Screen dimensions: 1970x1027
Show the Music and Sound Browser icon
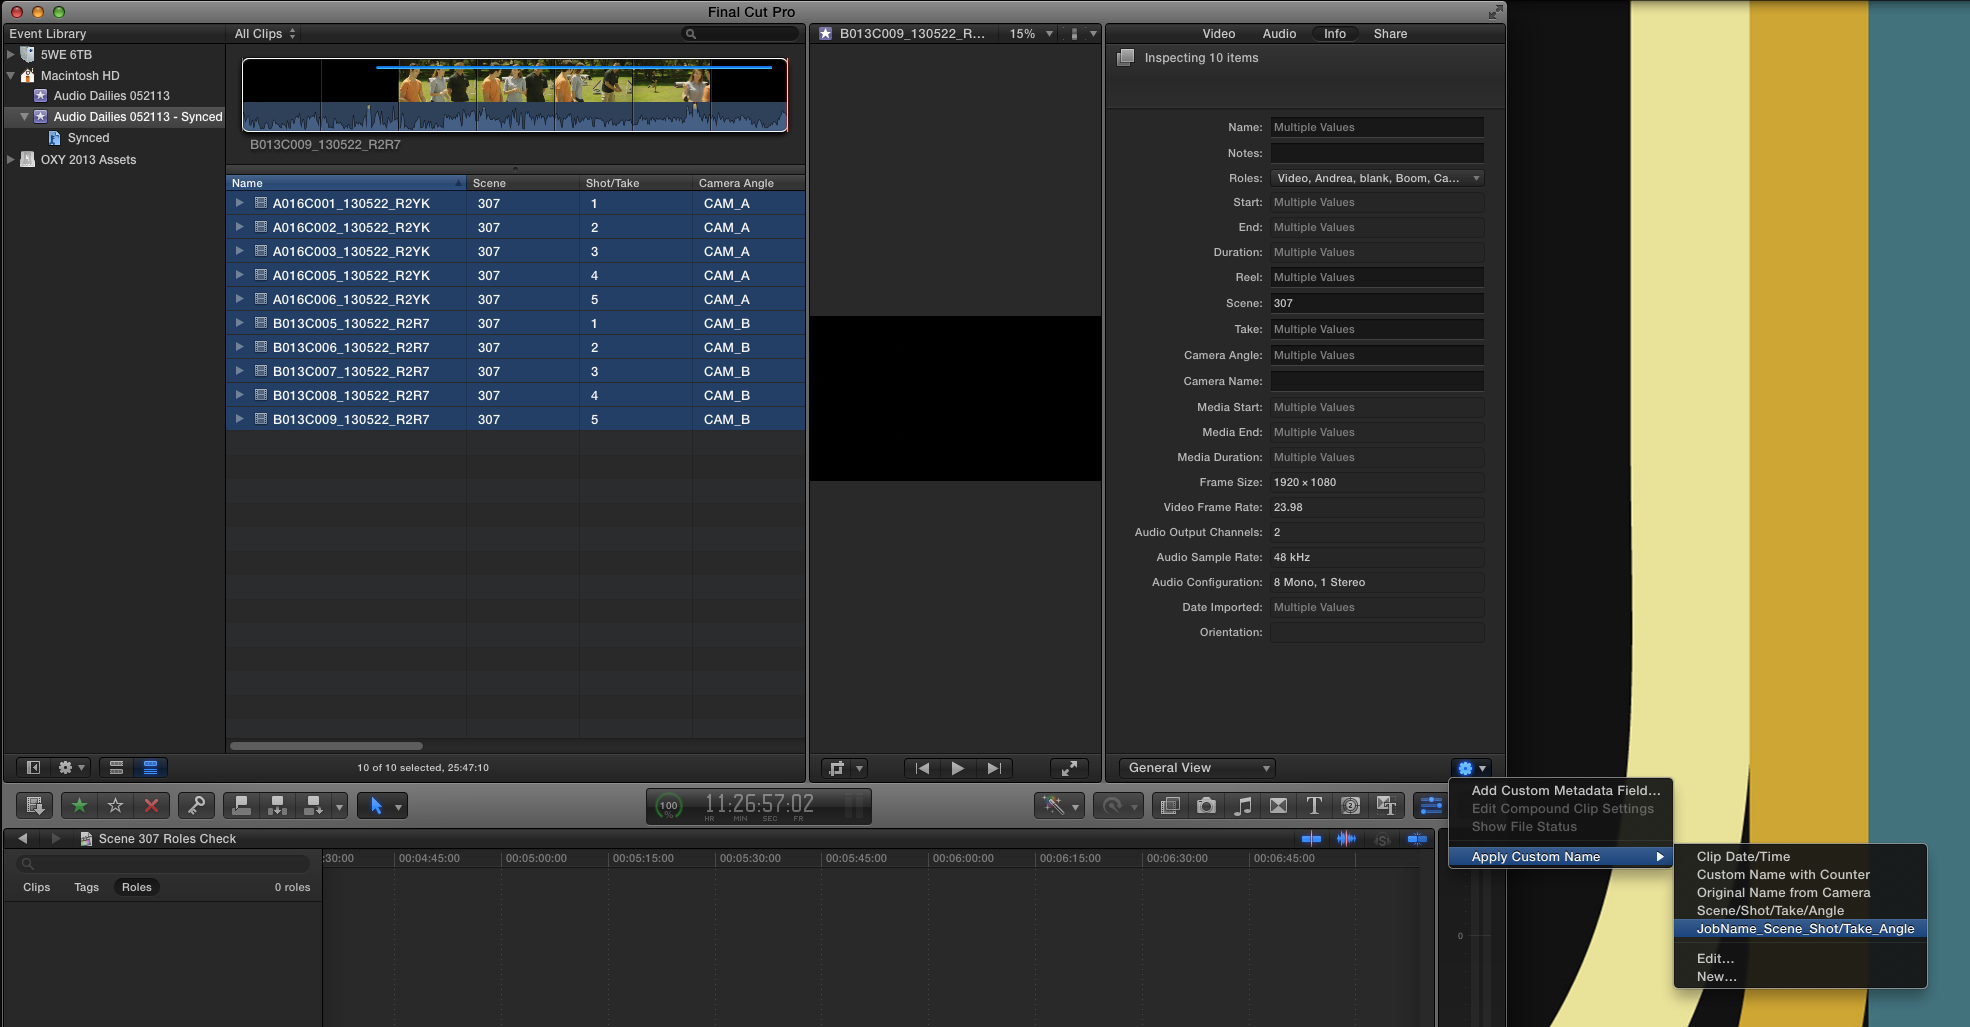pos(1242,805)
